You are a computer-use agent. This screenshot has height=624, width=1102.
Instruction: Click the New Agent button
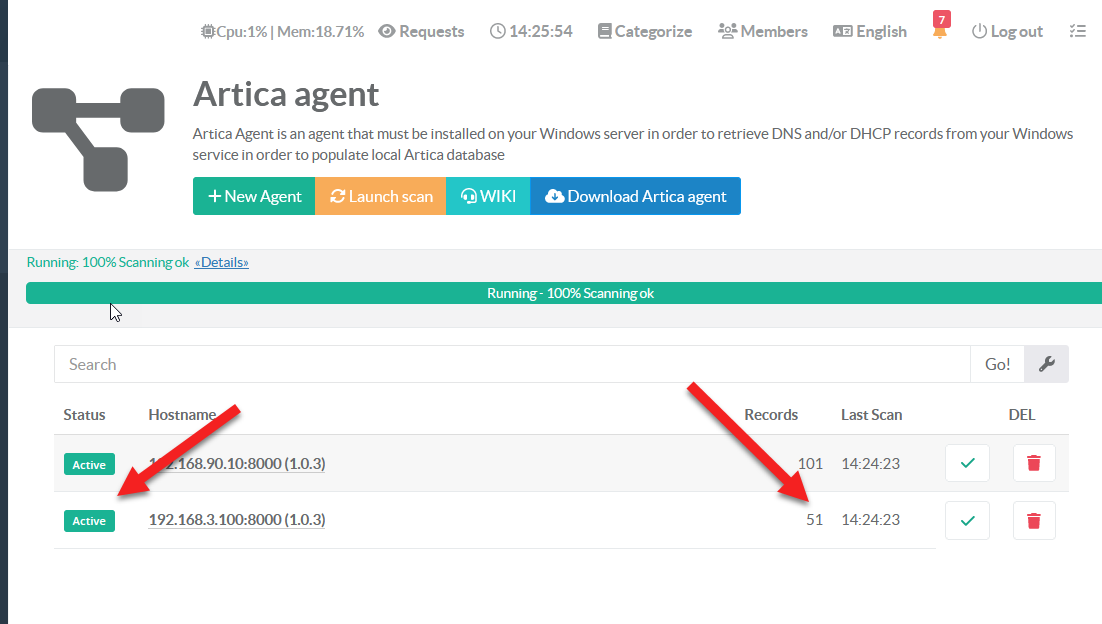[254, 196]
